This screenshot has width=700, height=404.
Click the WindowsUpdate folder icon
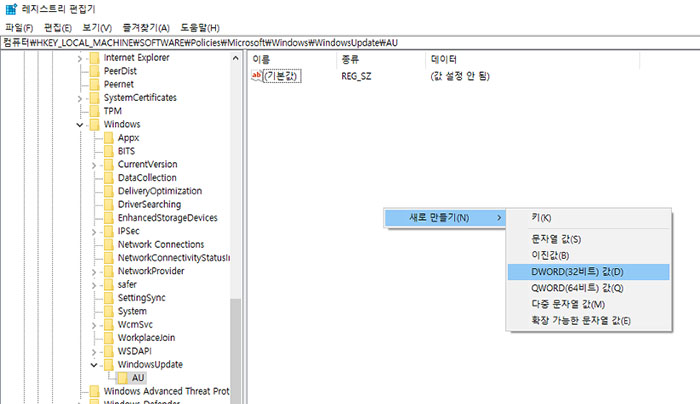(109, 364)
